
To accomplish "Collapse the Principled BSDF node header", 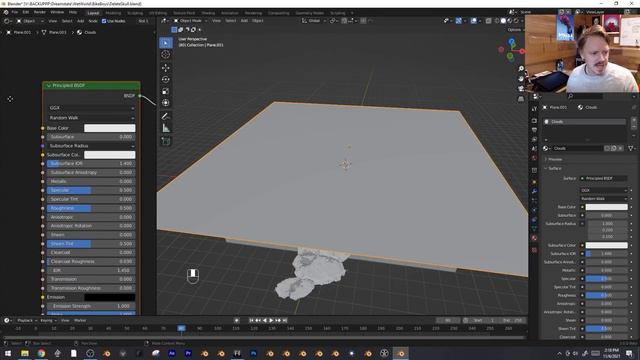I will click(49, 86).
